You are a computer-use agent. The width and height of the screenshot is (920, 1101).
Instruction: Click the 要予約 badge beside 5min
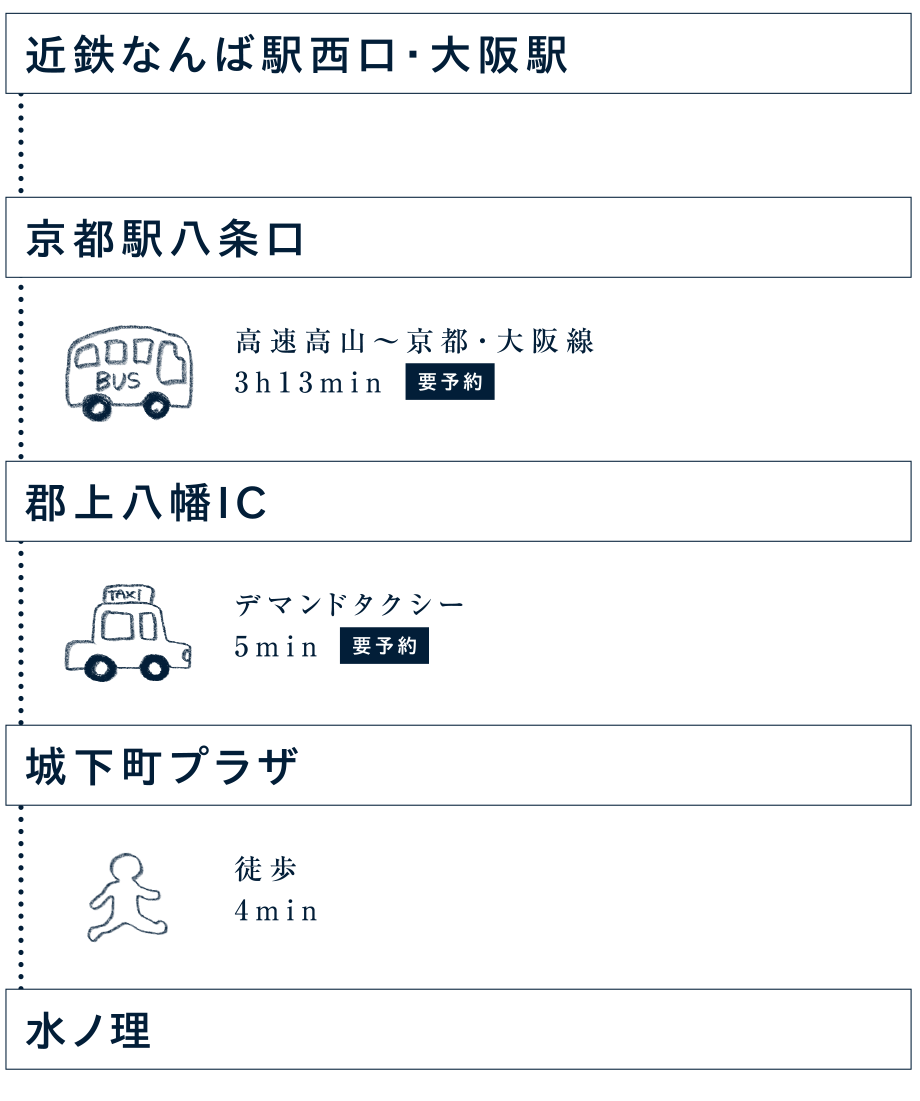pyautogui.click(x=384, y=645)
